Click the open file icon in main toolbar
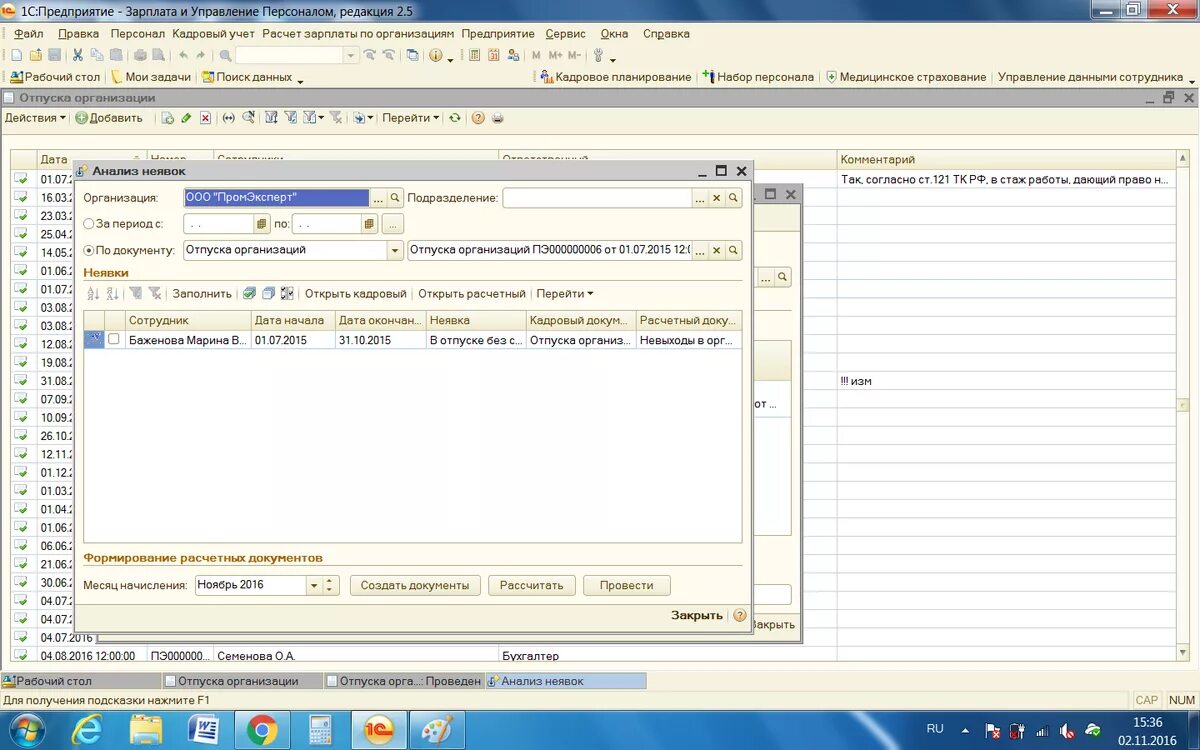 [36, 55]
